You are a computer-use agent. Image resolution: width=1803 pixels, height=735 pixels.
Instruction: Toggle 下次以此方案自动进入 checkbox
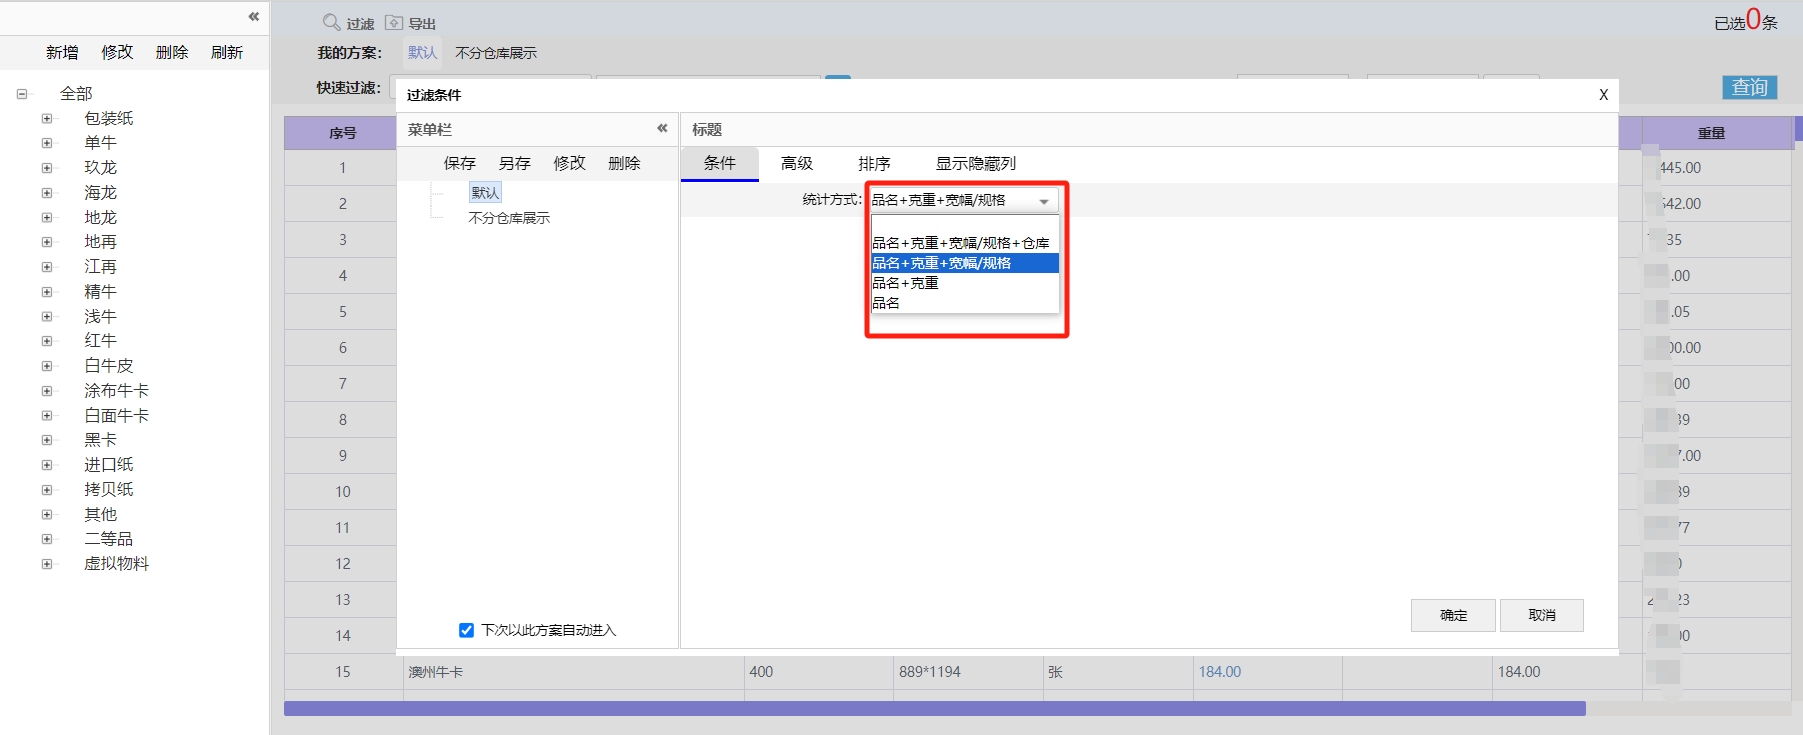tap(466, 630)
